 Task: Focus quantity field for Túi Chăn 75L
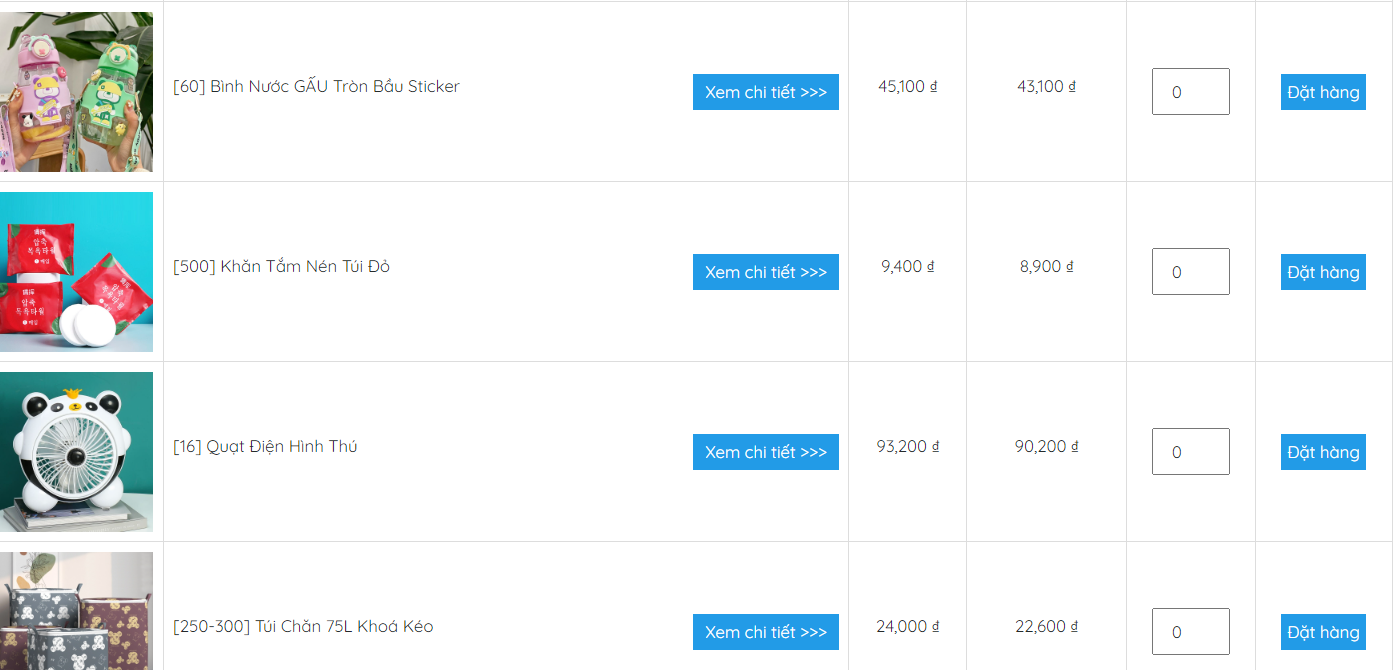(x=1191, y=632)
